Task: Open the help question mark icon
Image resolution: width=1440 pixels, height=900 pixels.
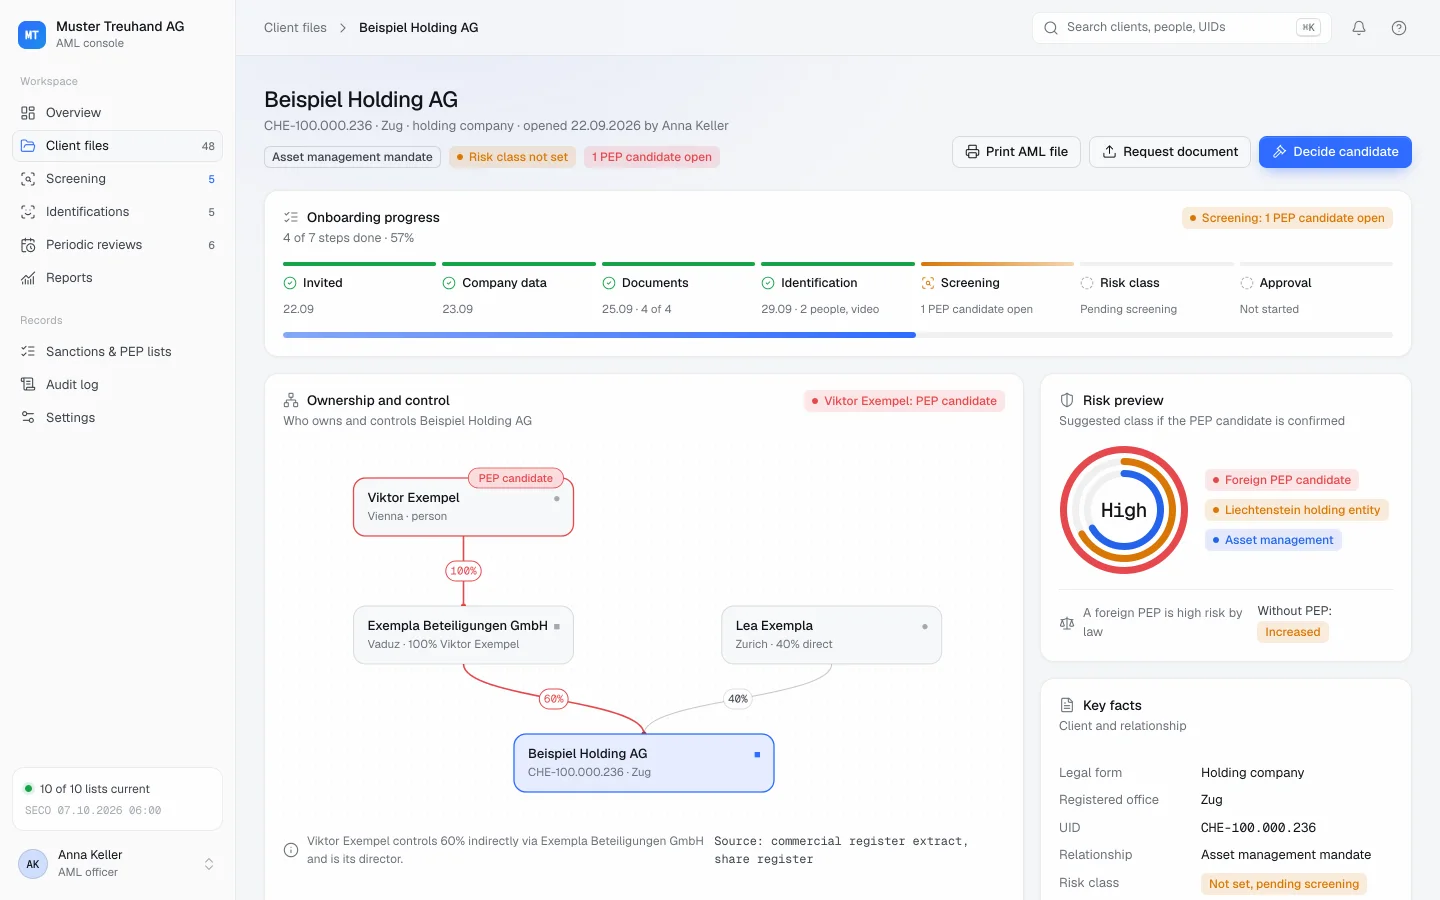Action: [x=1399, y=28]
